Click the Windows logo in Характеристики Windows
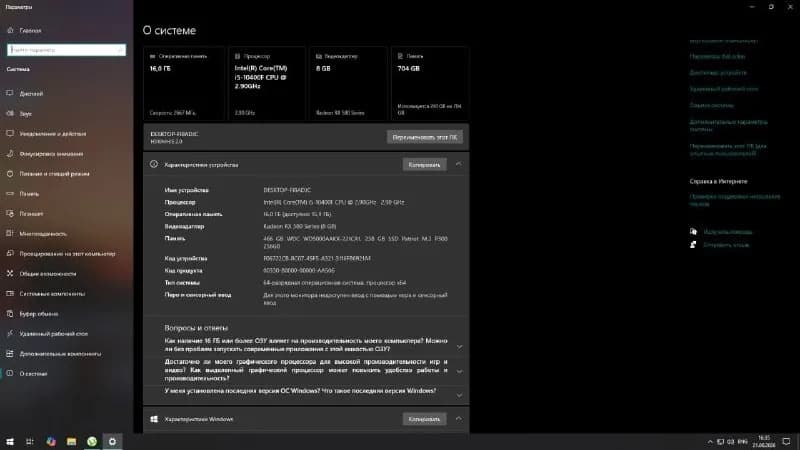This screenshot has height=450, width=800. [x=154, y=419]
